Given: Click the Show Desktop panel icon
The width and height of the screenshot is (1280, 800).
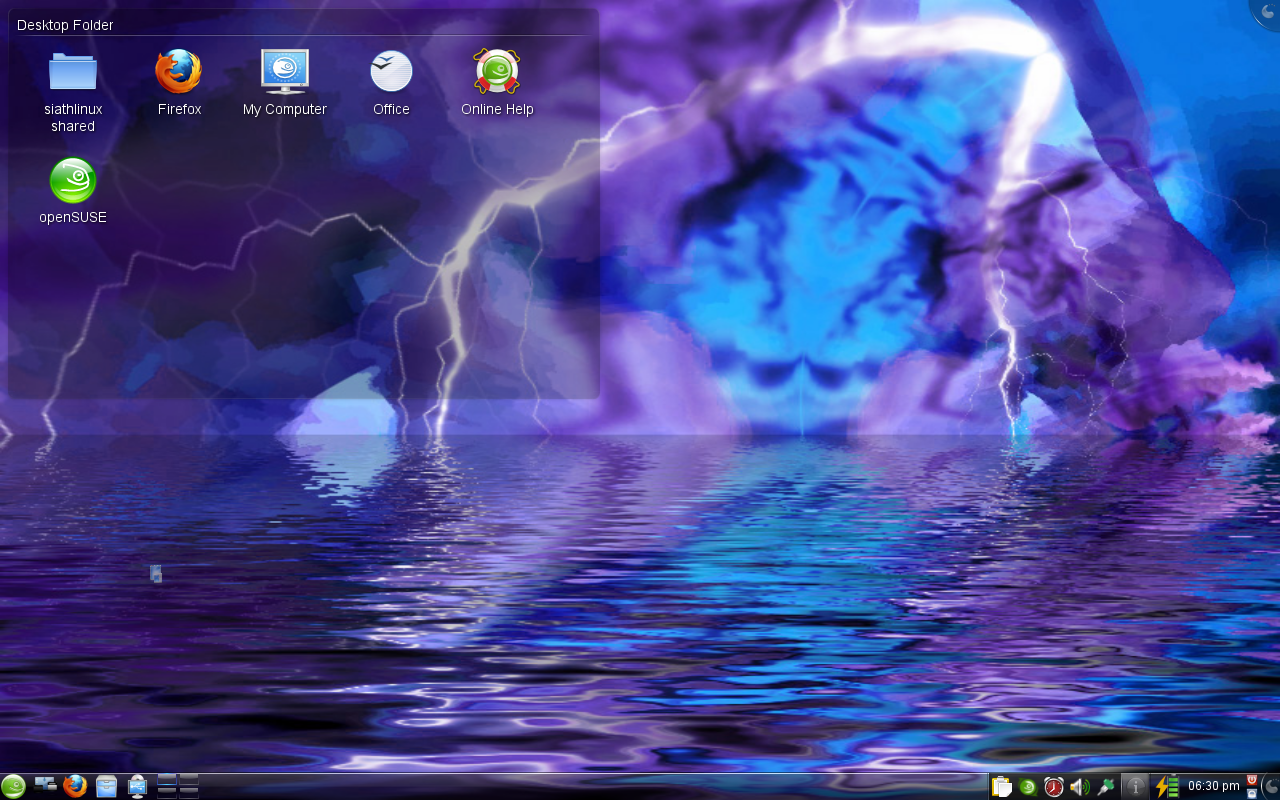Looking at the screenshot, I should [x=45, y=784].
